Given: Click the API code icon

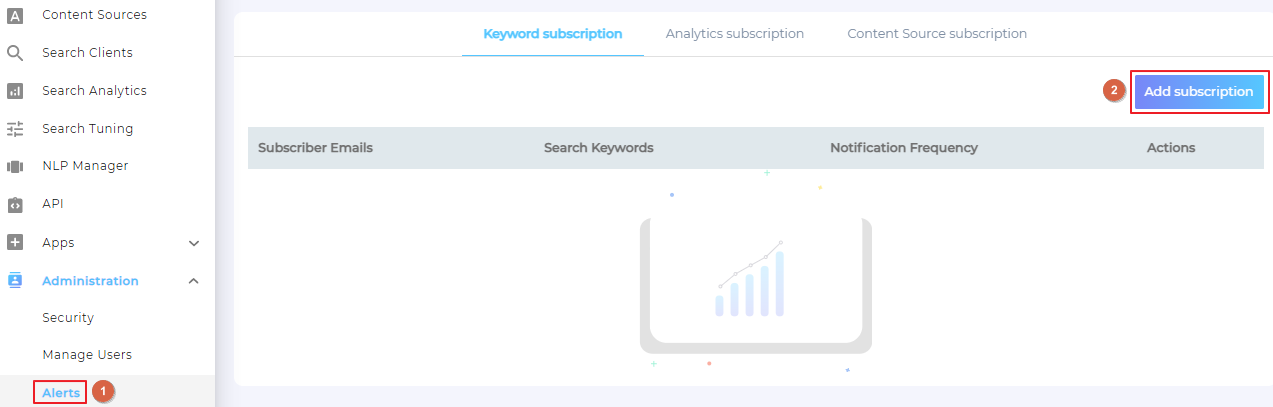Looking at the screenshot, I should 15,204.
